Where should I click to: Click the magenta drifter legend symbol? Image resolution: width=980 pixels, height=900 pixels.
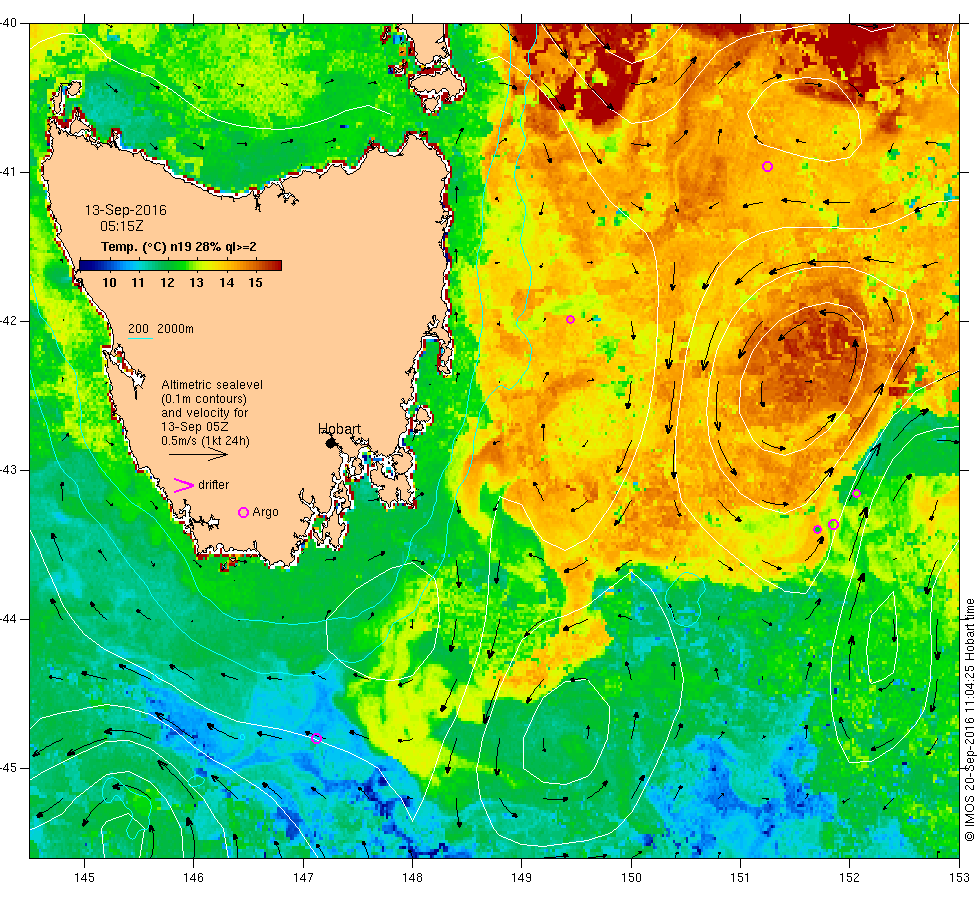tap(183, 485)
